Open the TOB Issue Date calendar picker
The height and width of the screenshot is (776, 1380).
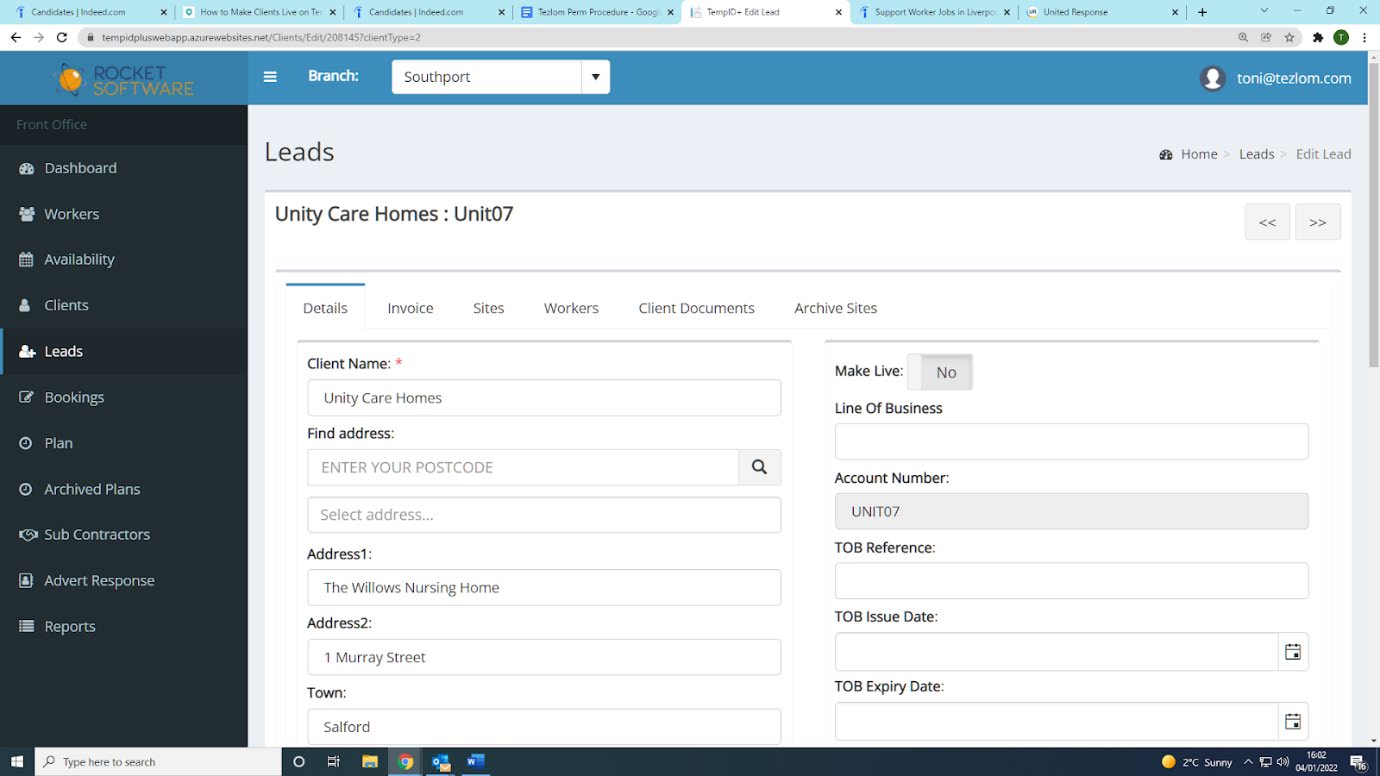pos(1292,652)
